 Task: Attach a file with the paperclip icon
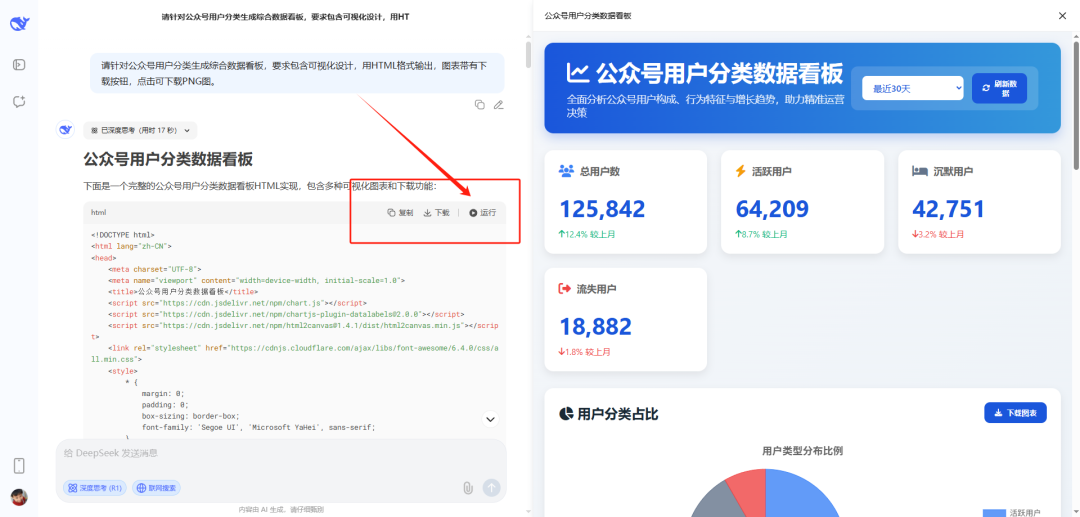468,488
